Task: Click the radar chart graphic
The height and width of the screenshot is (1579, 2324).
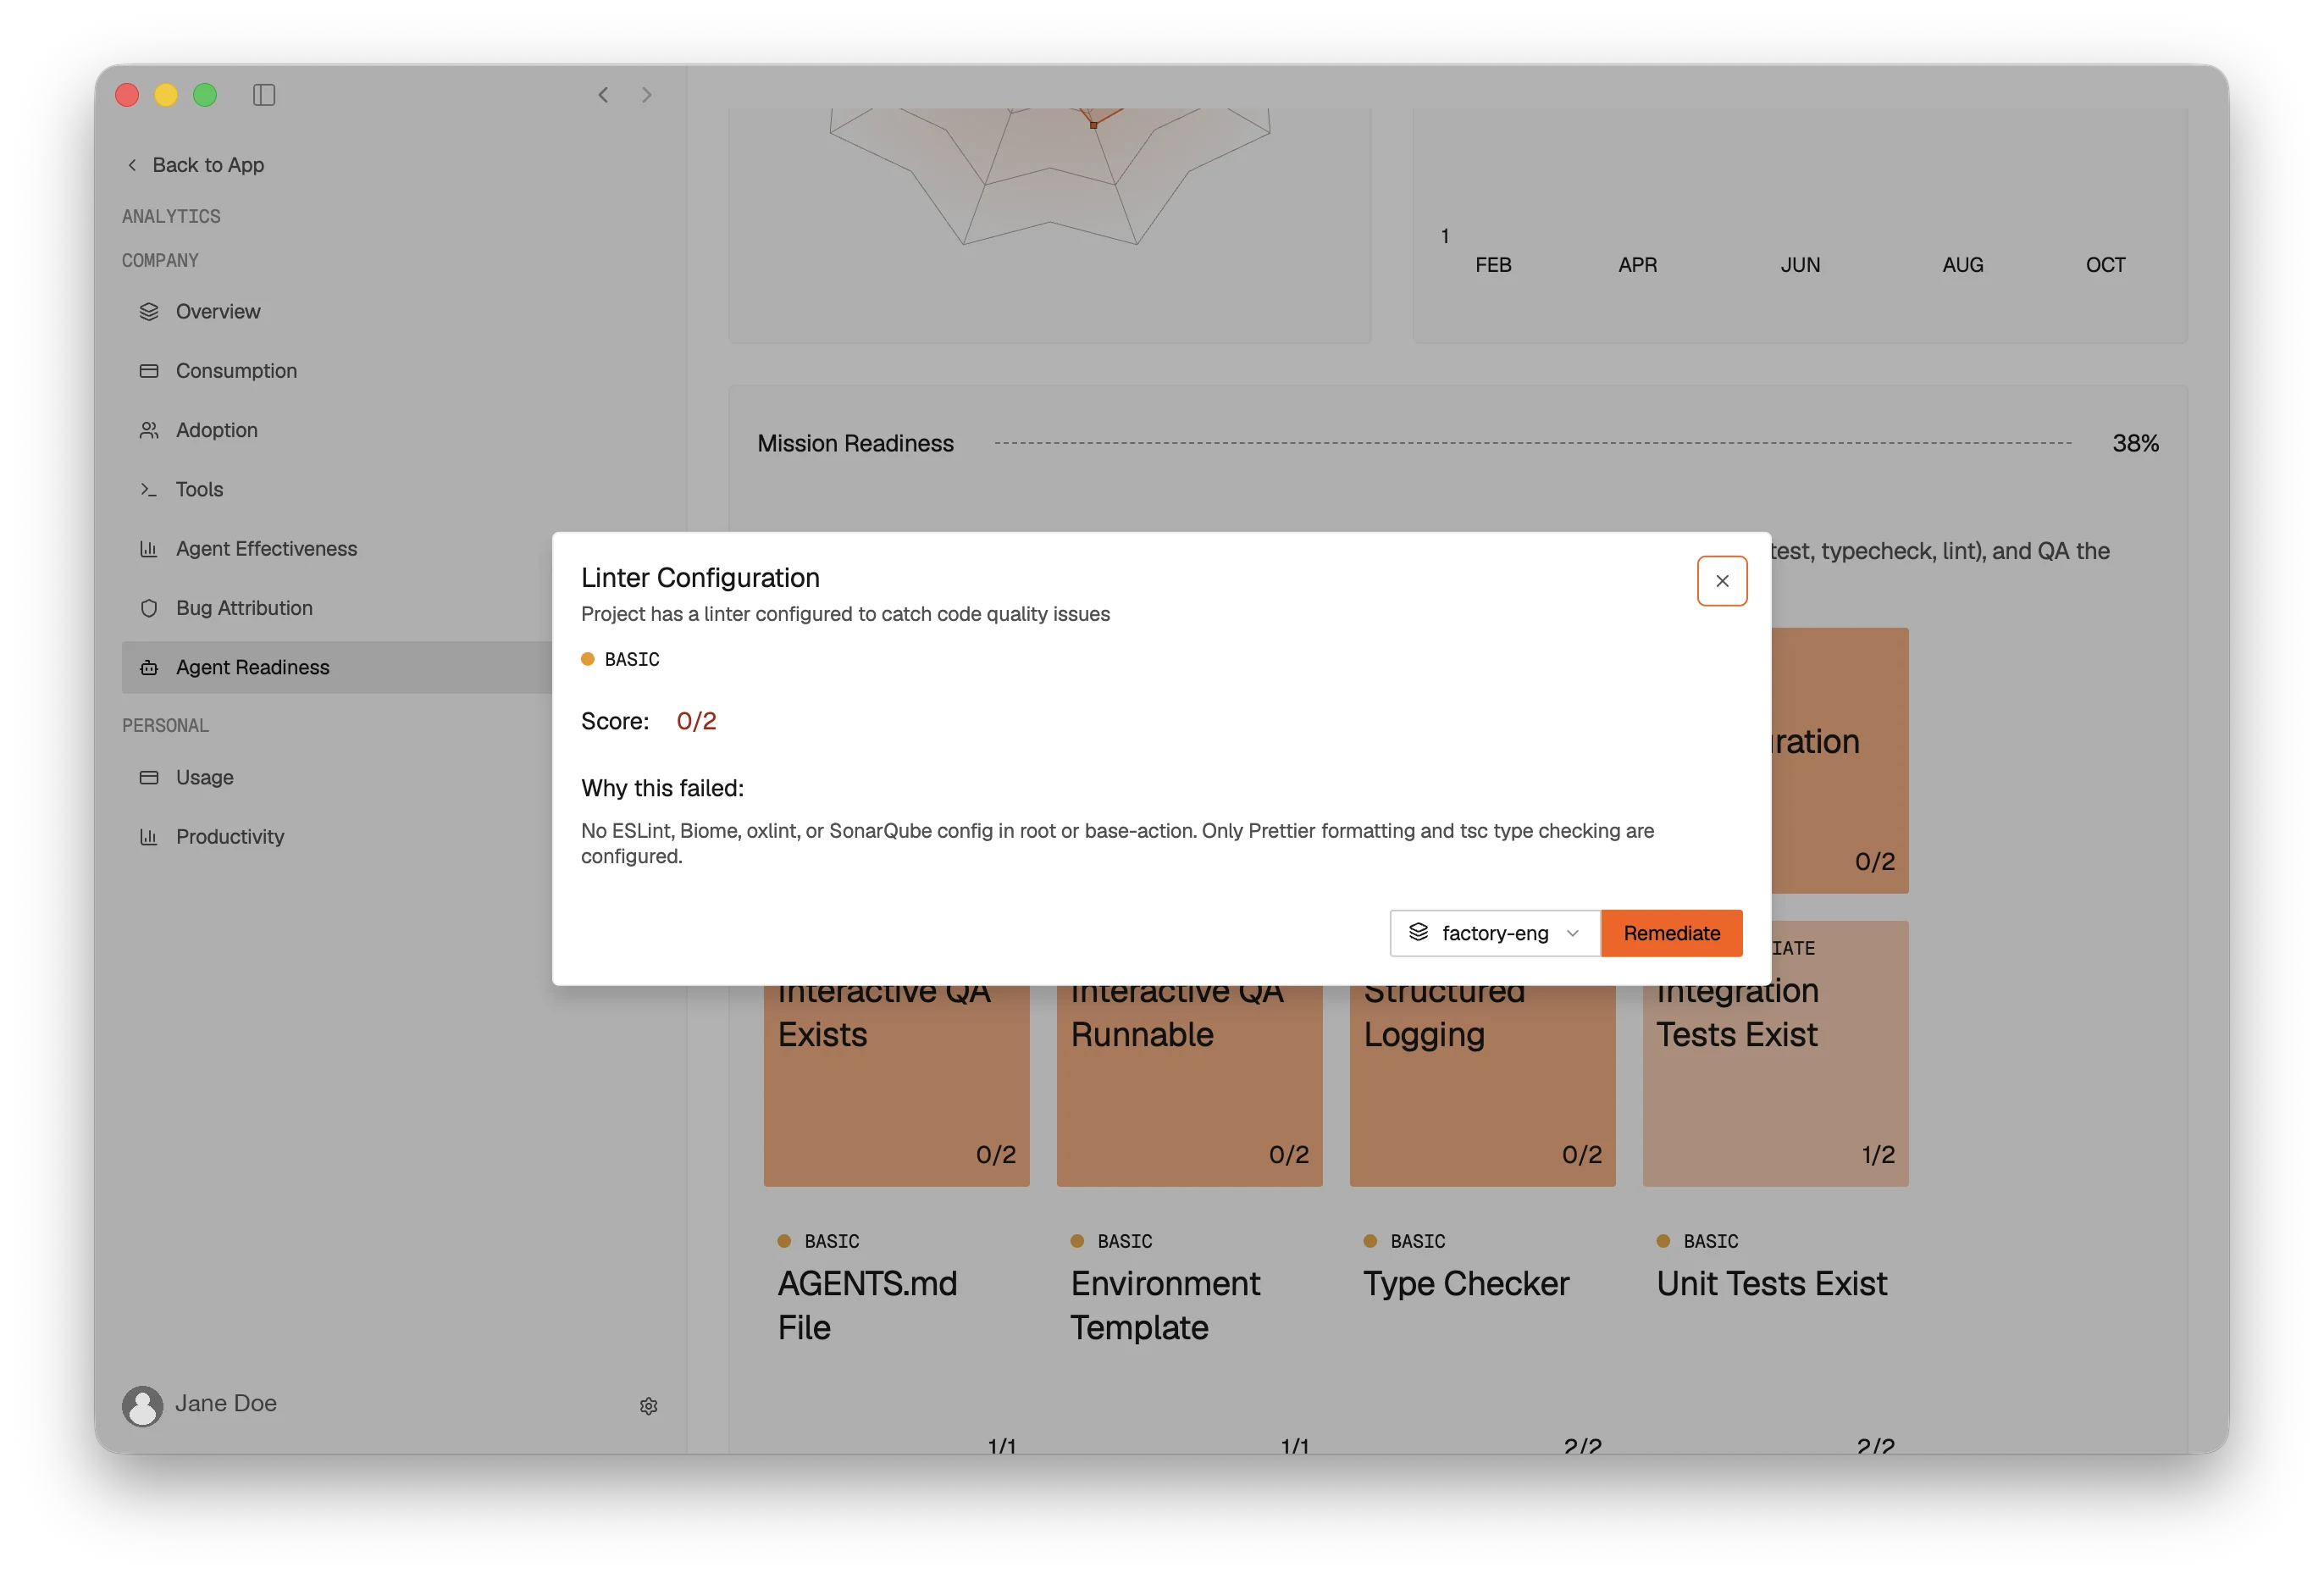Action: (1049, 175)
